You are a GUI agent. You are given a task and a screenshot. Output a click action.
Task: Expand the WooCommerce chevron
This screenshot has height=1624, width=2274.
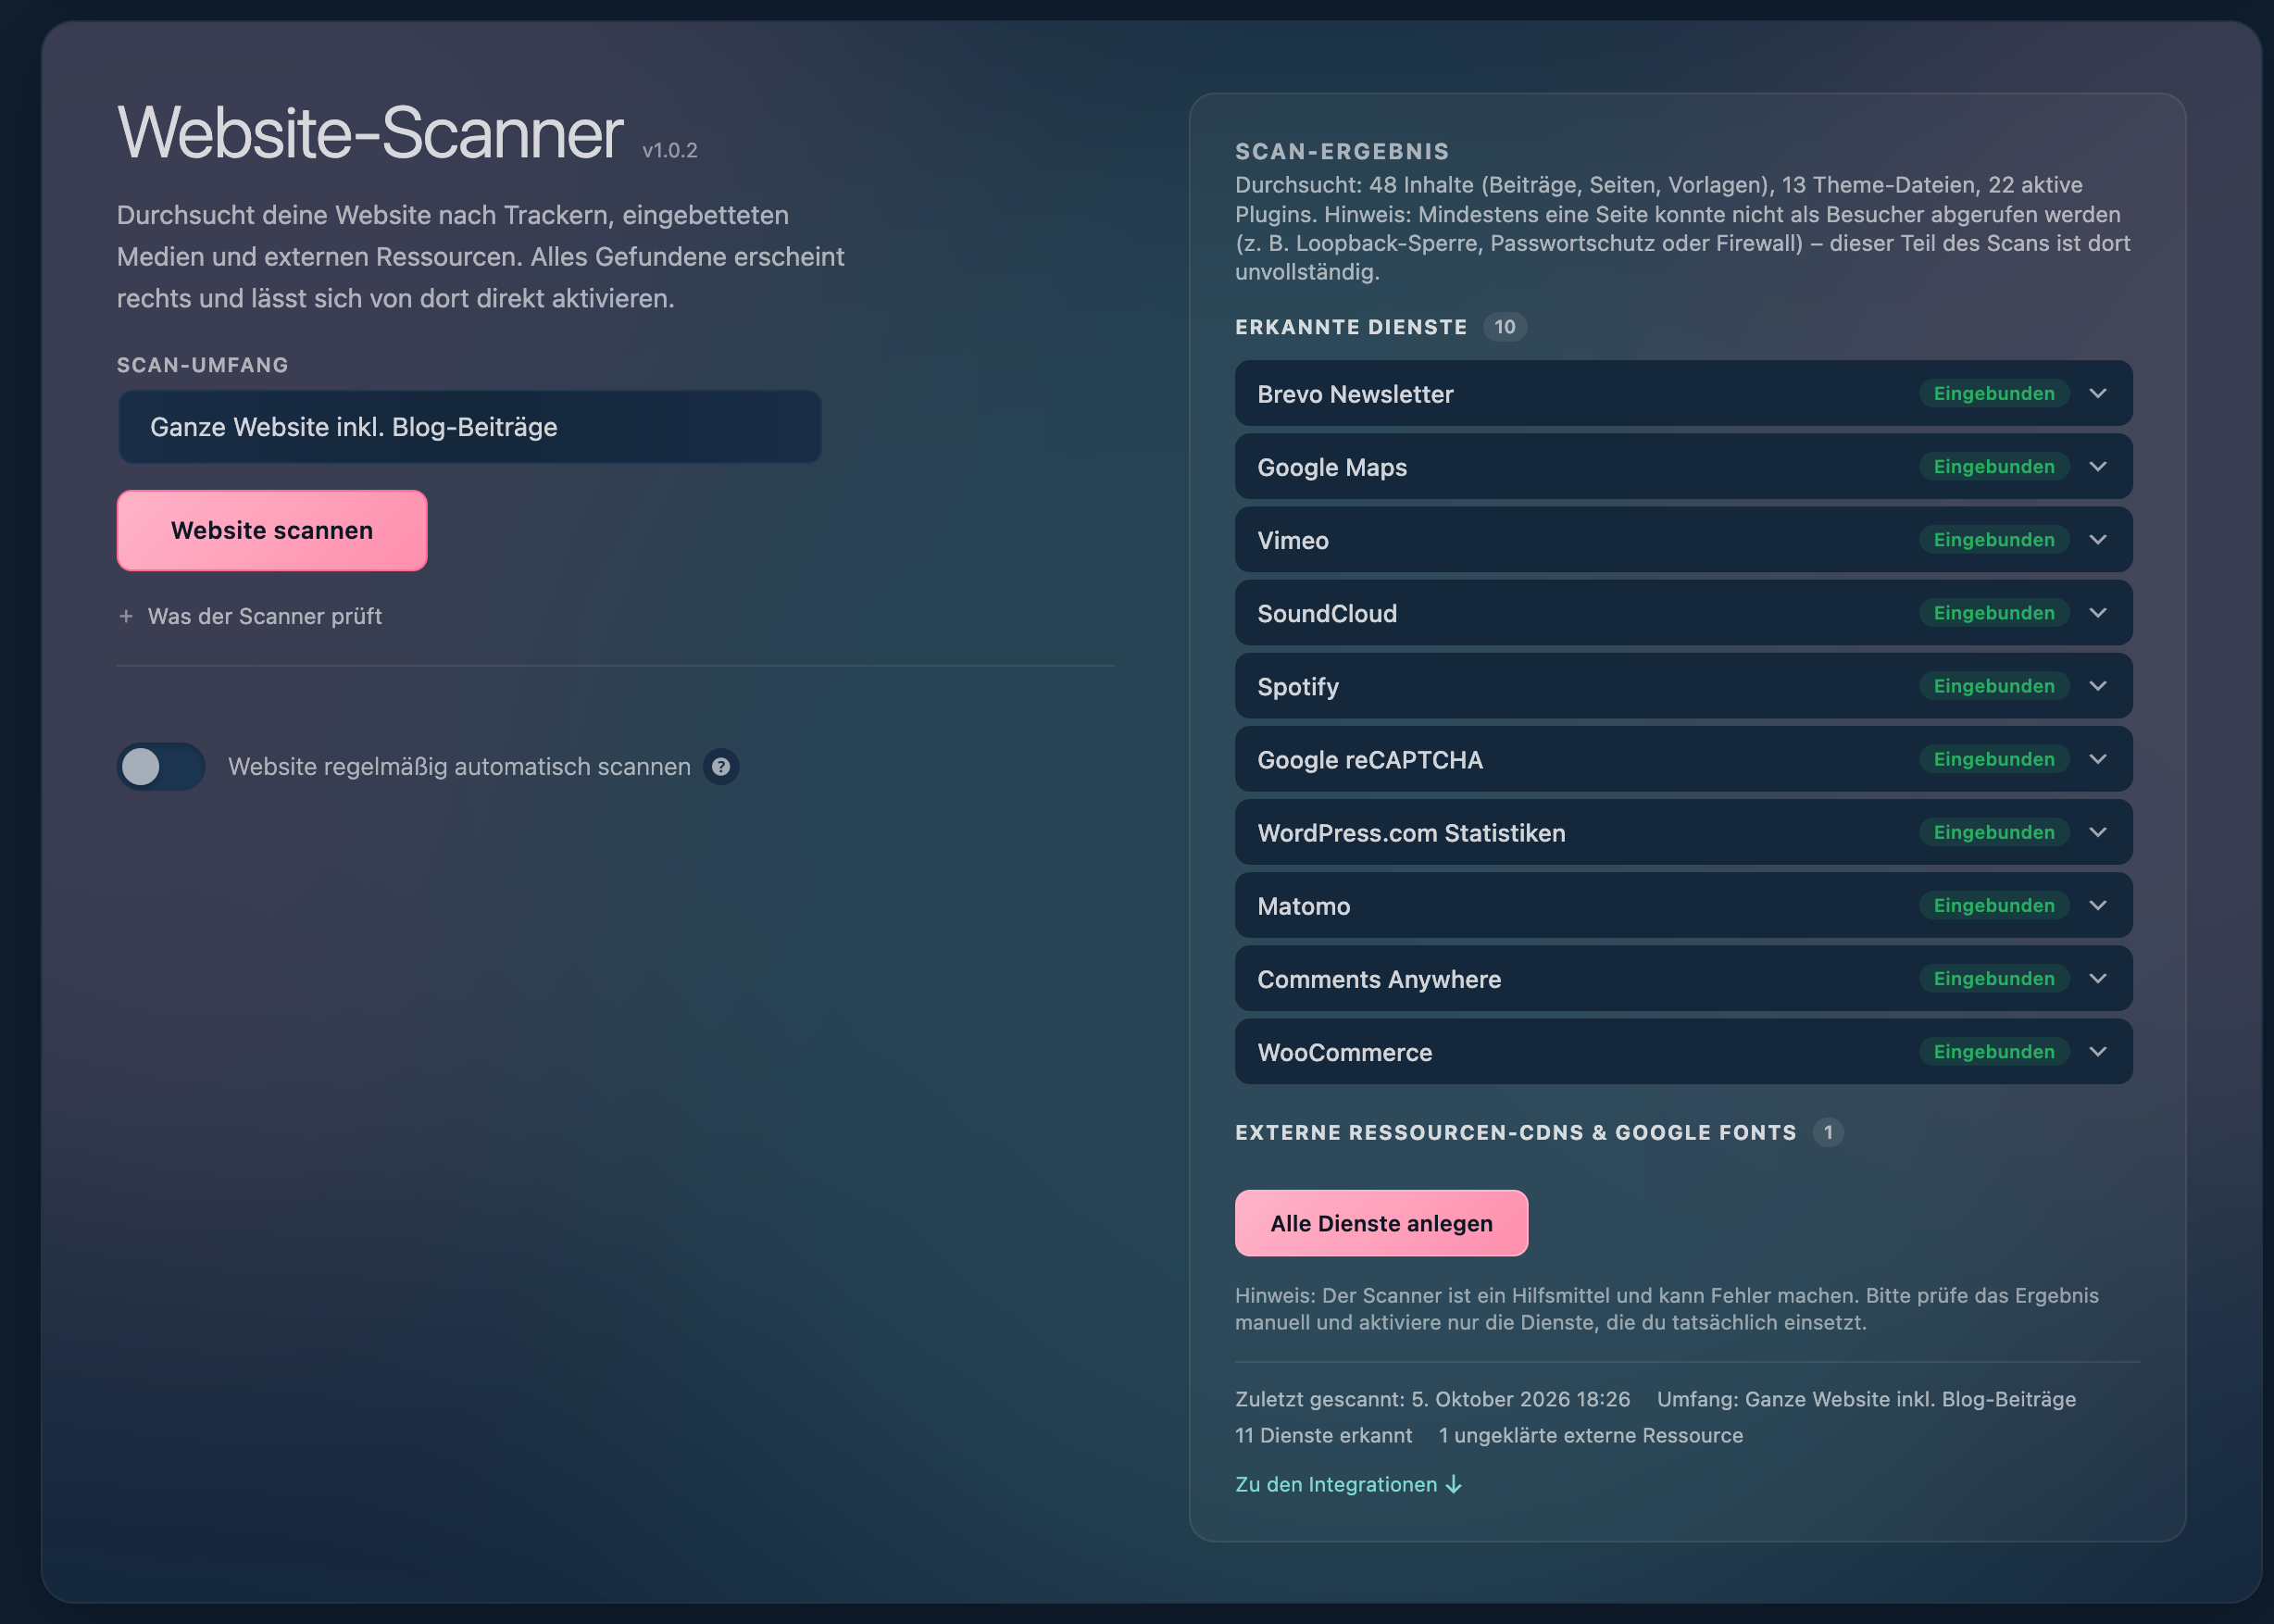2098,1051
